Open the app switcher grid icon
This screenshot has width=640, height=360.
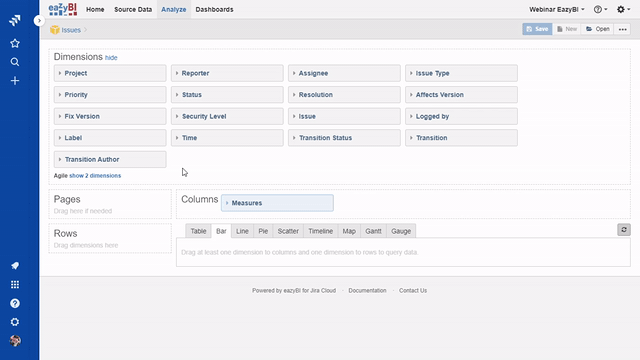[15, 284]
